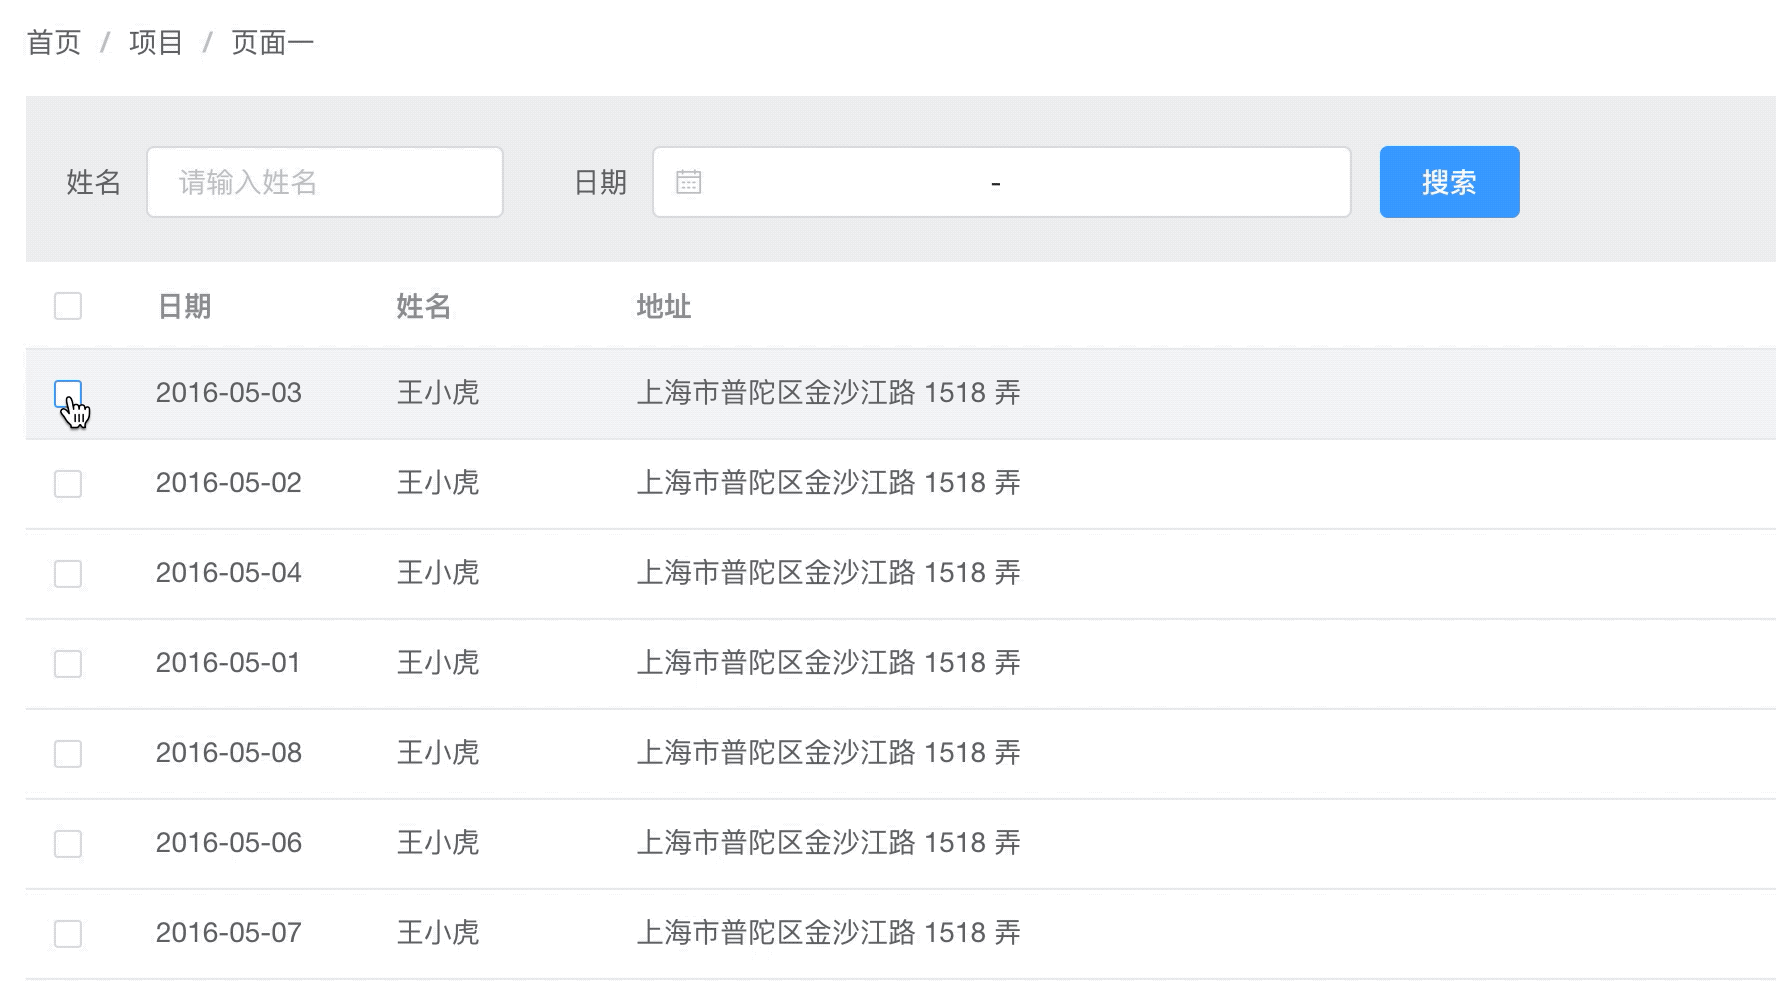Select the date cell 2016-05-01

229,663
